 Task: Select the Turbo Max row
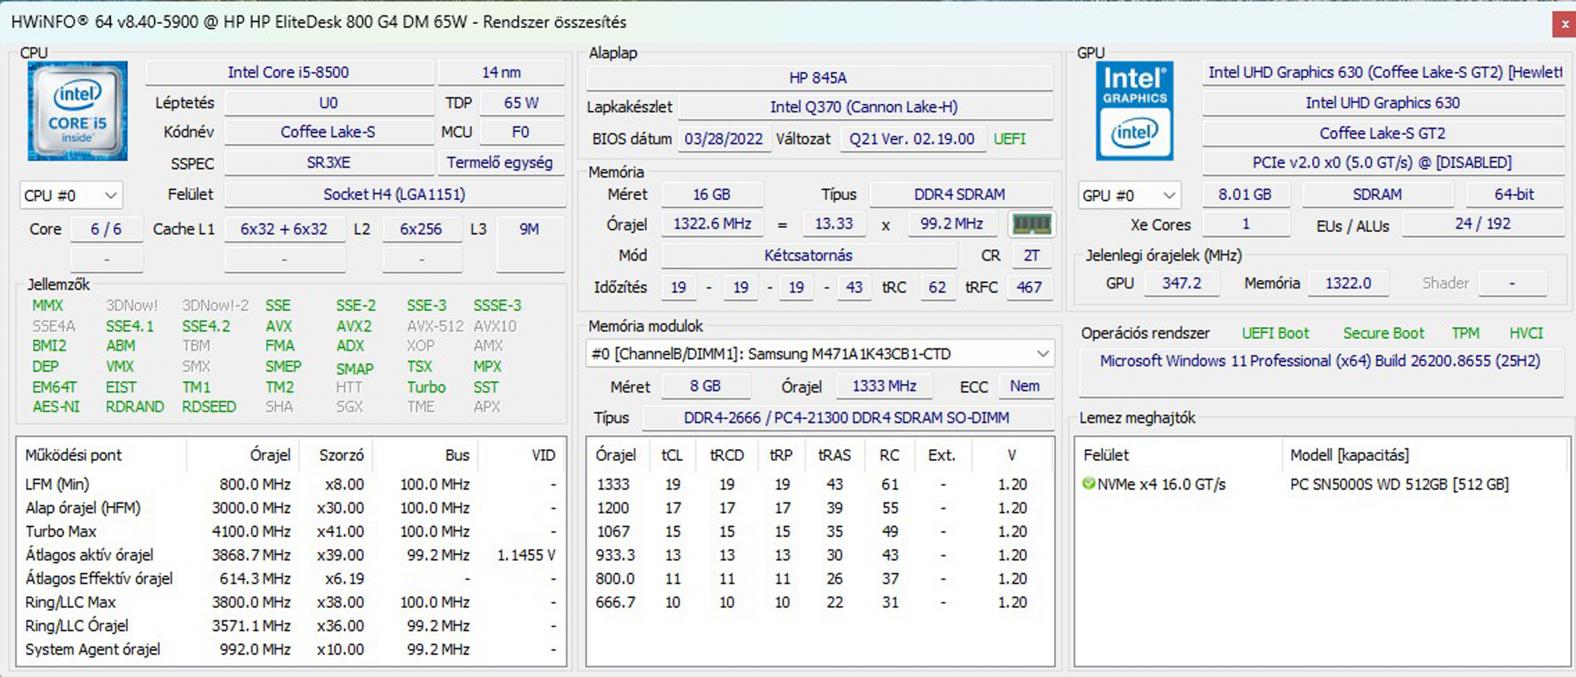click(291, 531)
